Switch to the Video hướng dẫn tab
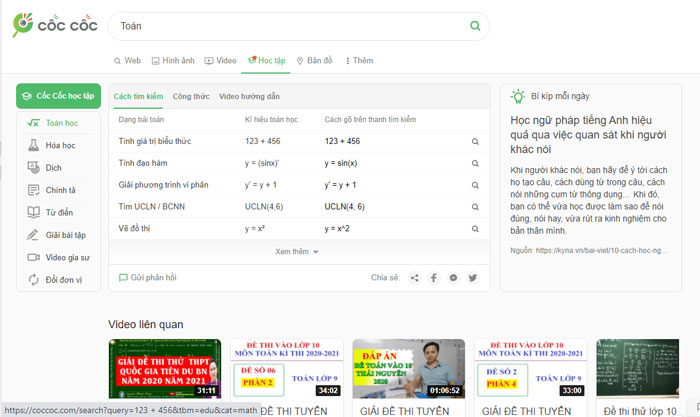This screenshot has height=417, width=700. (249, 97)
